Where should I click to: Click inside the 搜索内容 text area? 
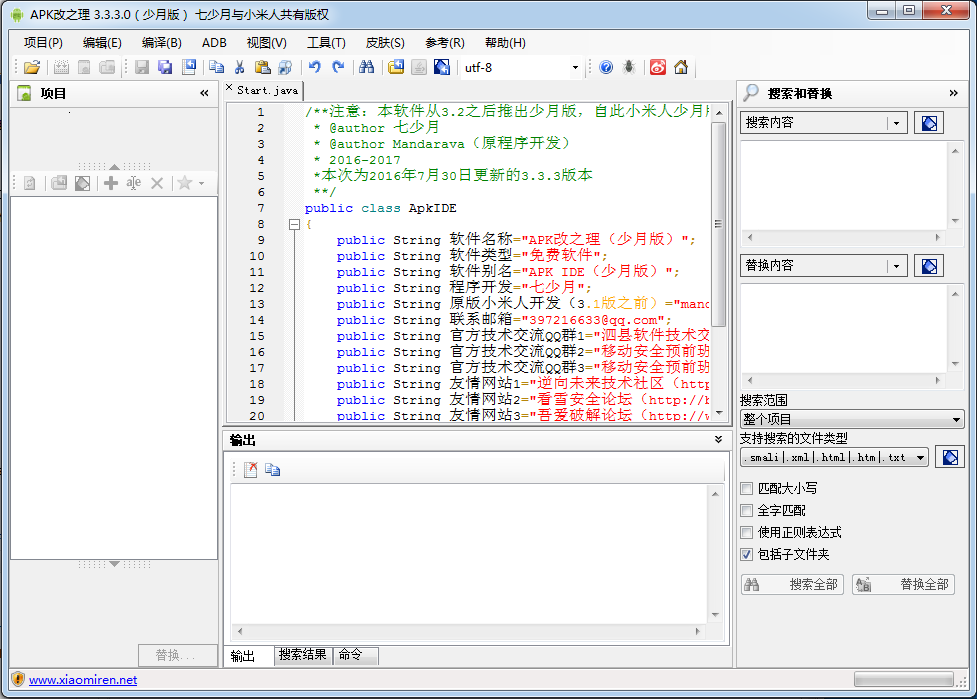844,186
